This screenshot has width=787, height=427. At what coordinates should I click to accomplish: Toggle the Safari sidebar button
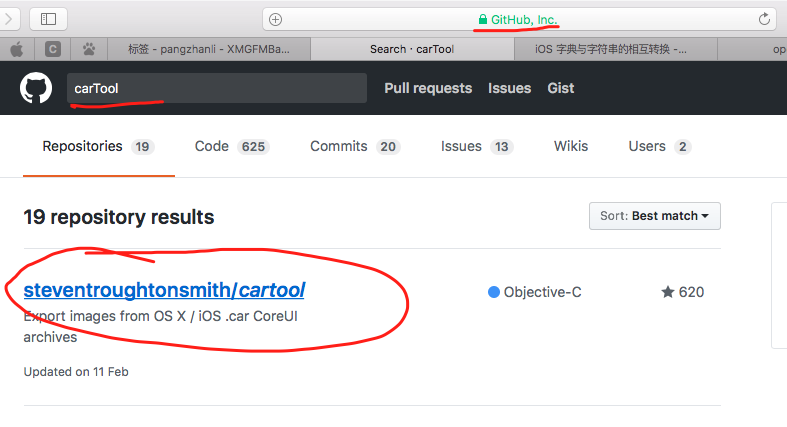click(x=49, y=19)
